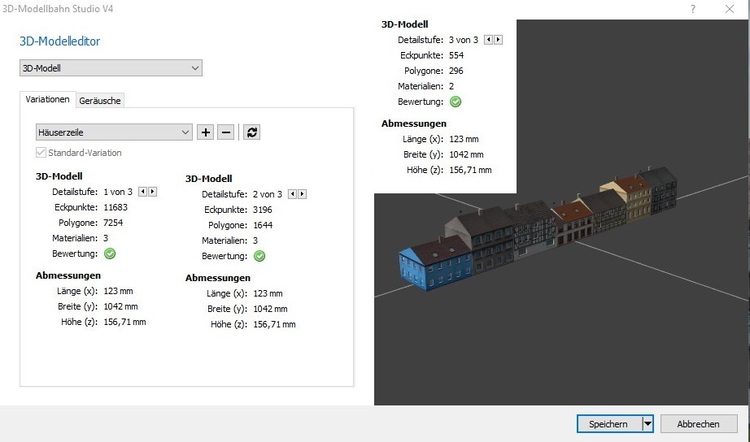750x442 pixels.
Task: Select the Eckpunkte value 554
Action: 456,55
